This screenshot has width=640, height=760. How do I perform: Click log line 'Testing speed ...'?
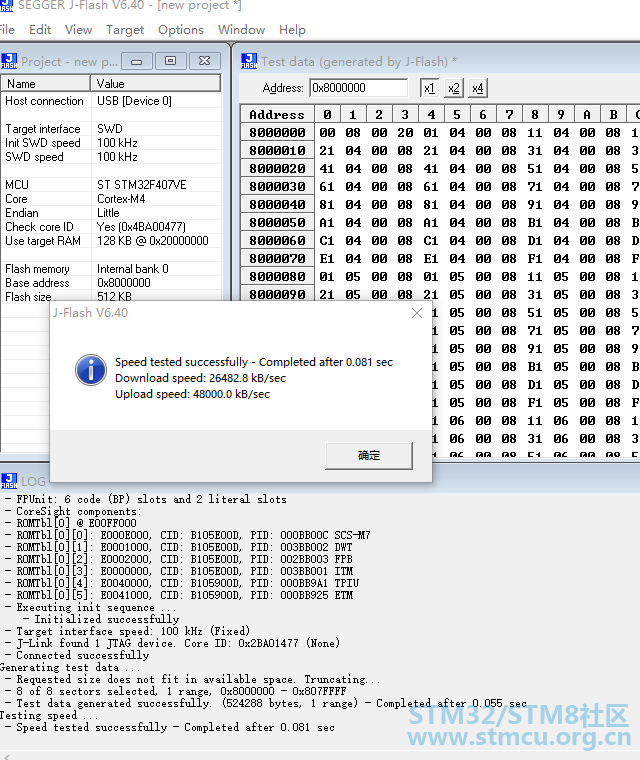coord(48,715)
